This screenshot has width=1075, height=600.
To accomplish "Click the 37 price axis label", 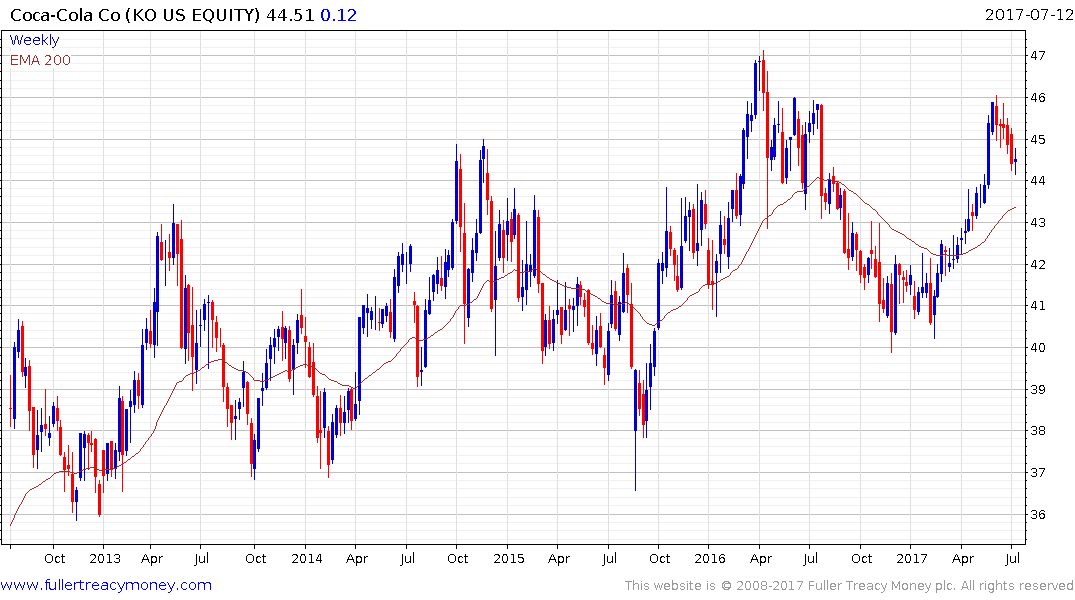I will pyautogui.click(x=1037, y=472).
